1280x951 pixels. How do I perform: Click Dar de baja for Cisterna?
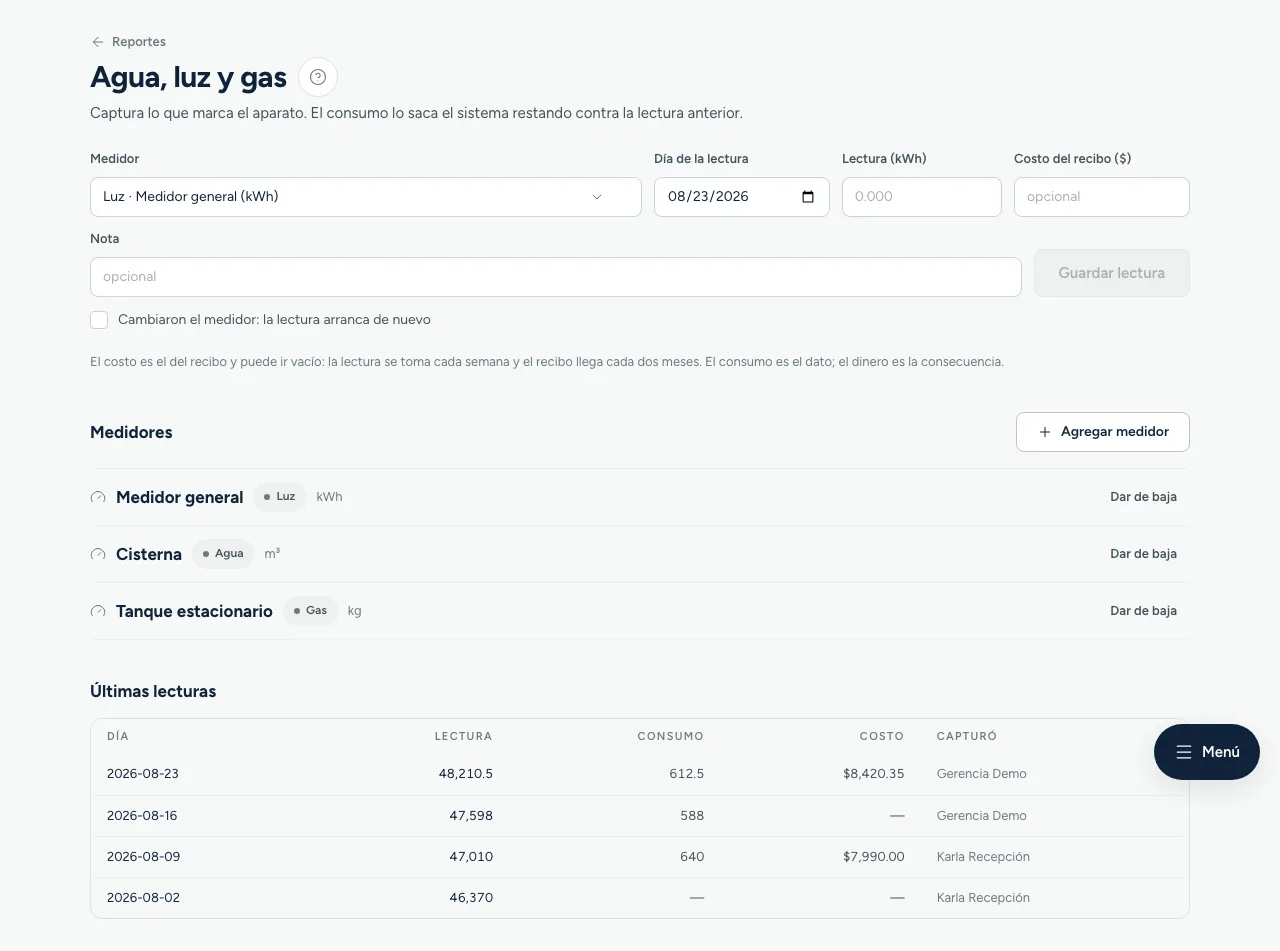[x=1143, y=554]
